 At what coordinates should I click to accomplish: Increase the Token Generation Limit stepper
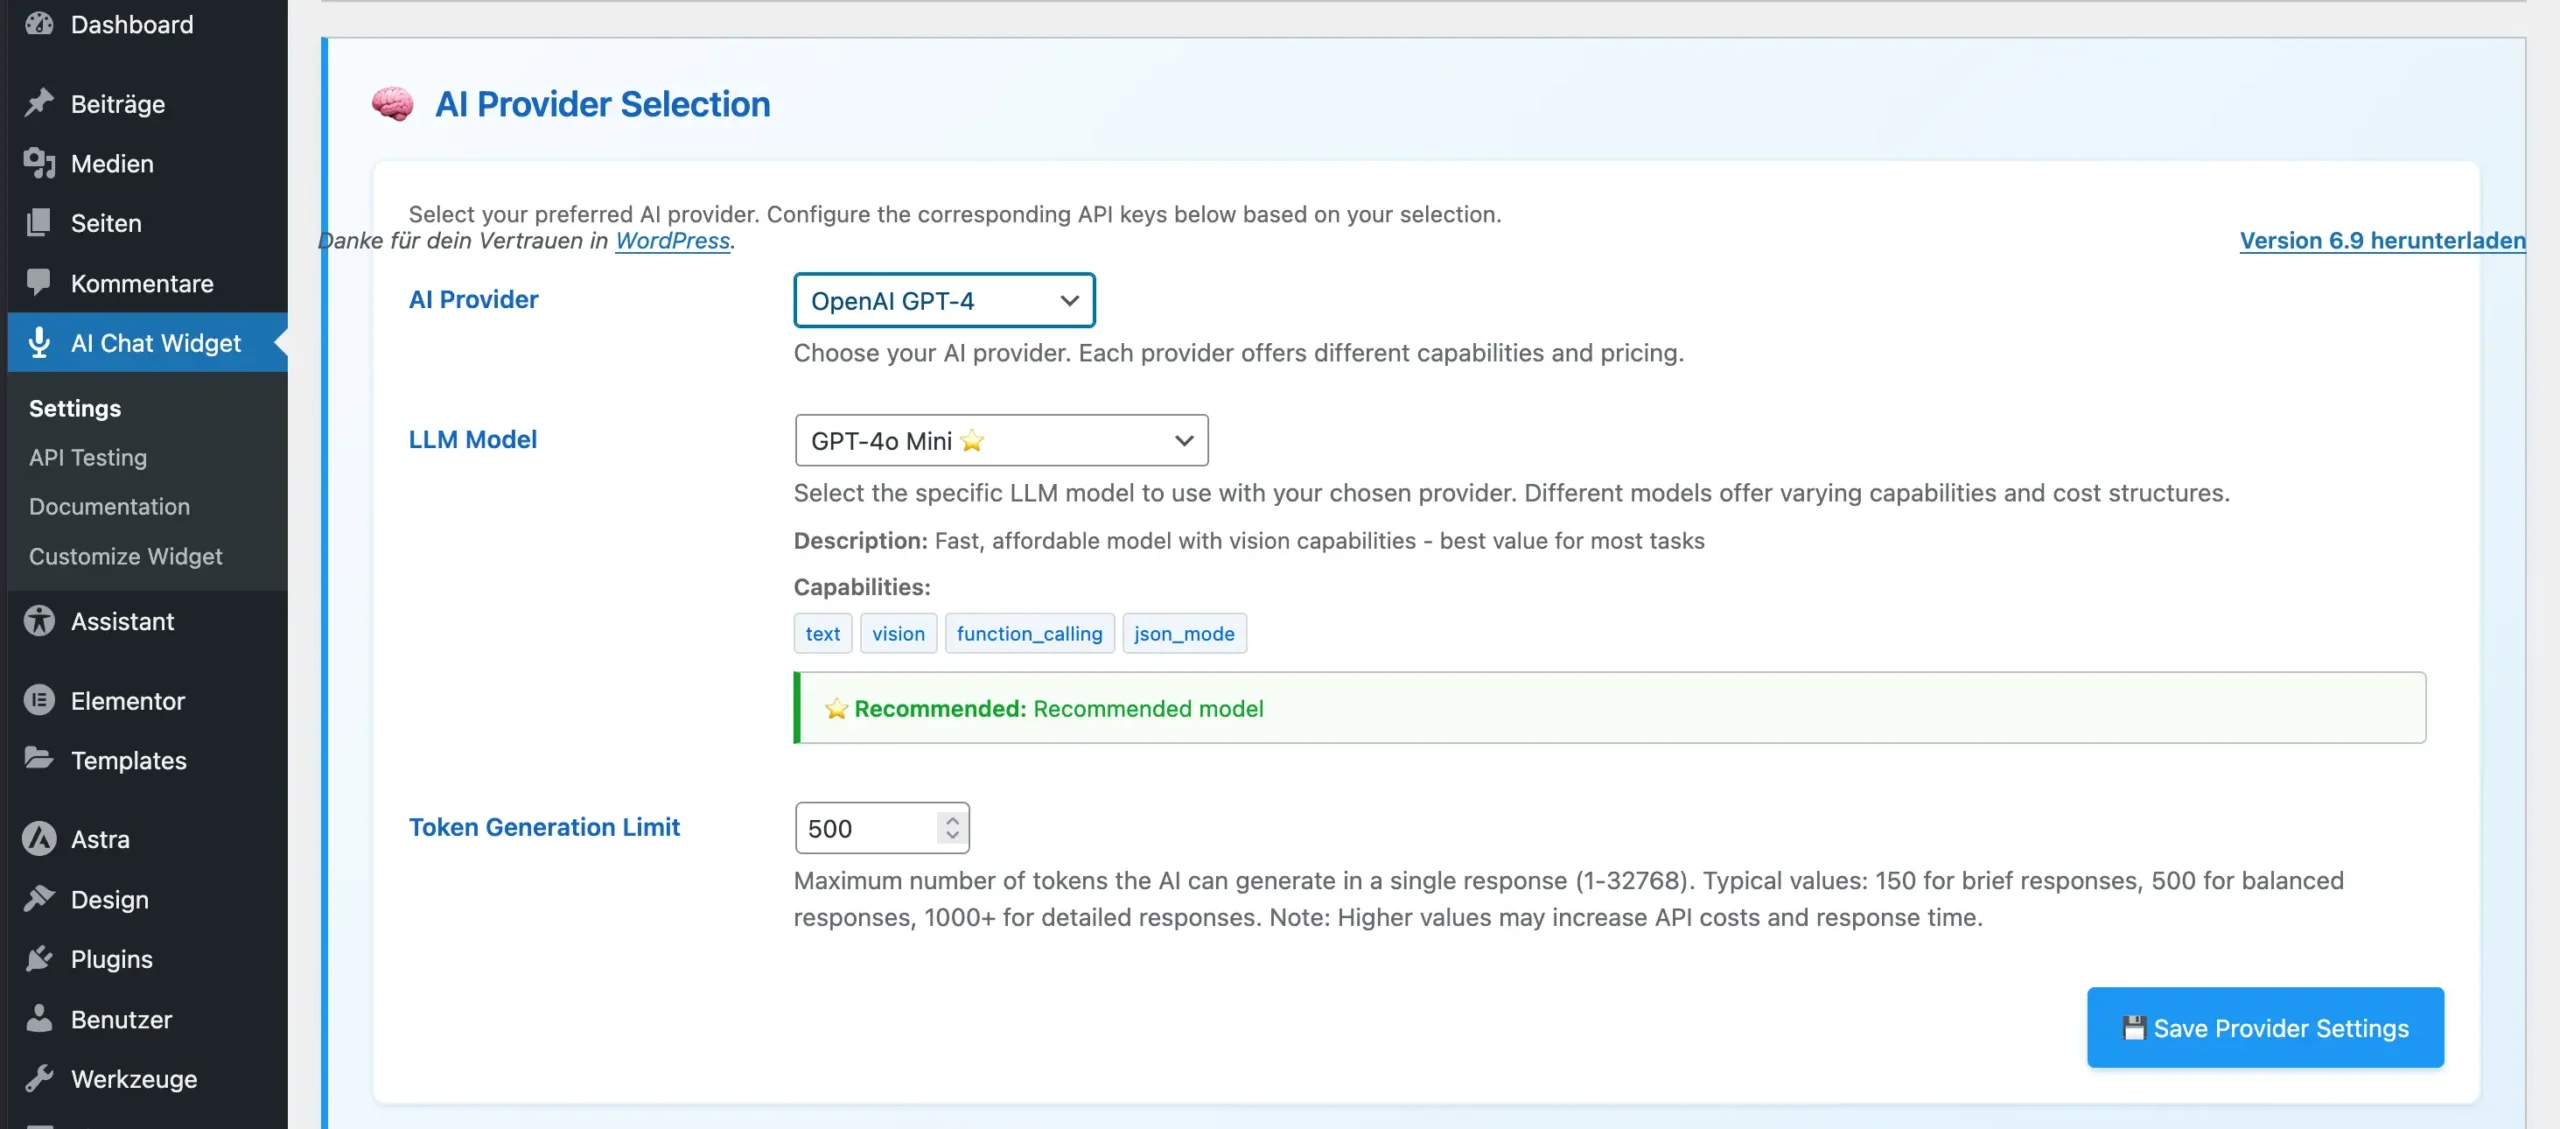coord(952,820)
